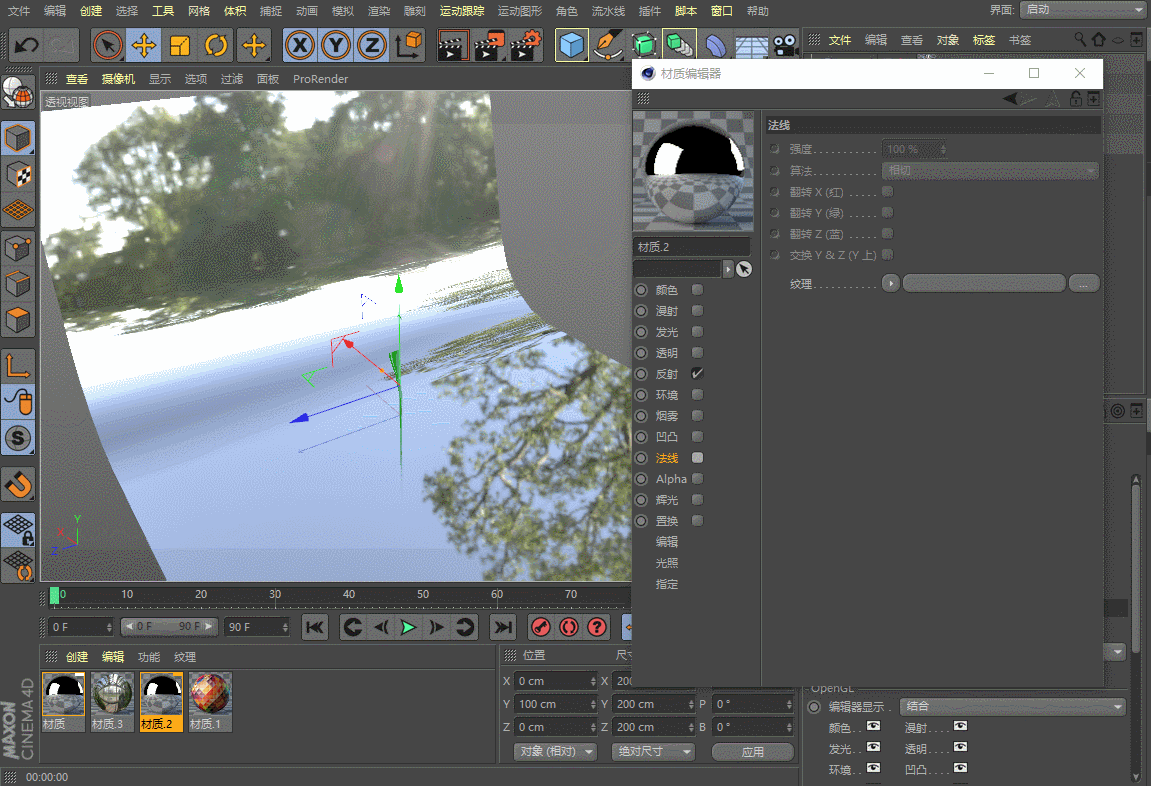Select the Scale tool

[180, 46]
